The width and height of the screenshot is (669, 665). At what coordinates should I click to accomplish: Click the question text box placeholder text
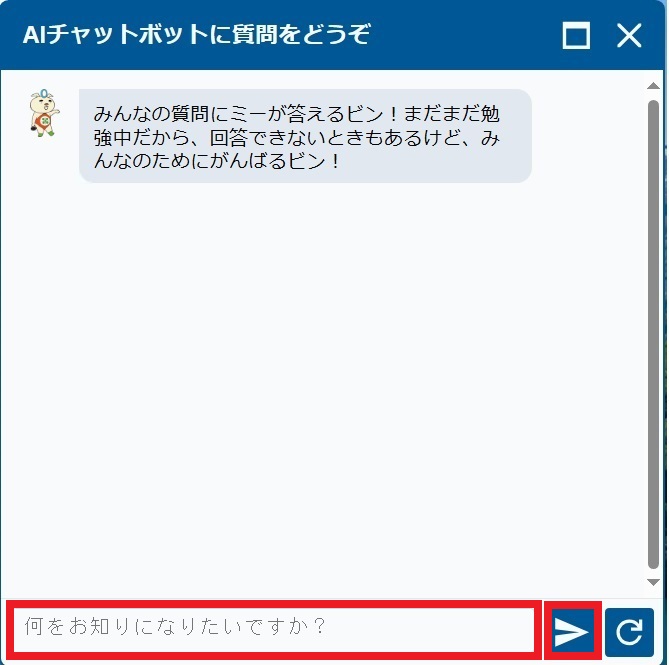[x=175, y=626]
